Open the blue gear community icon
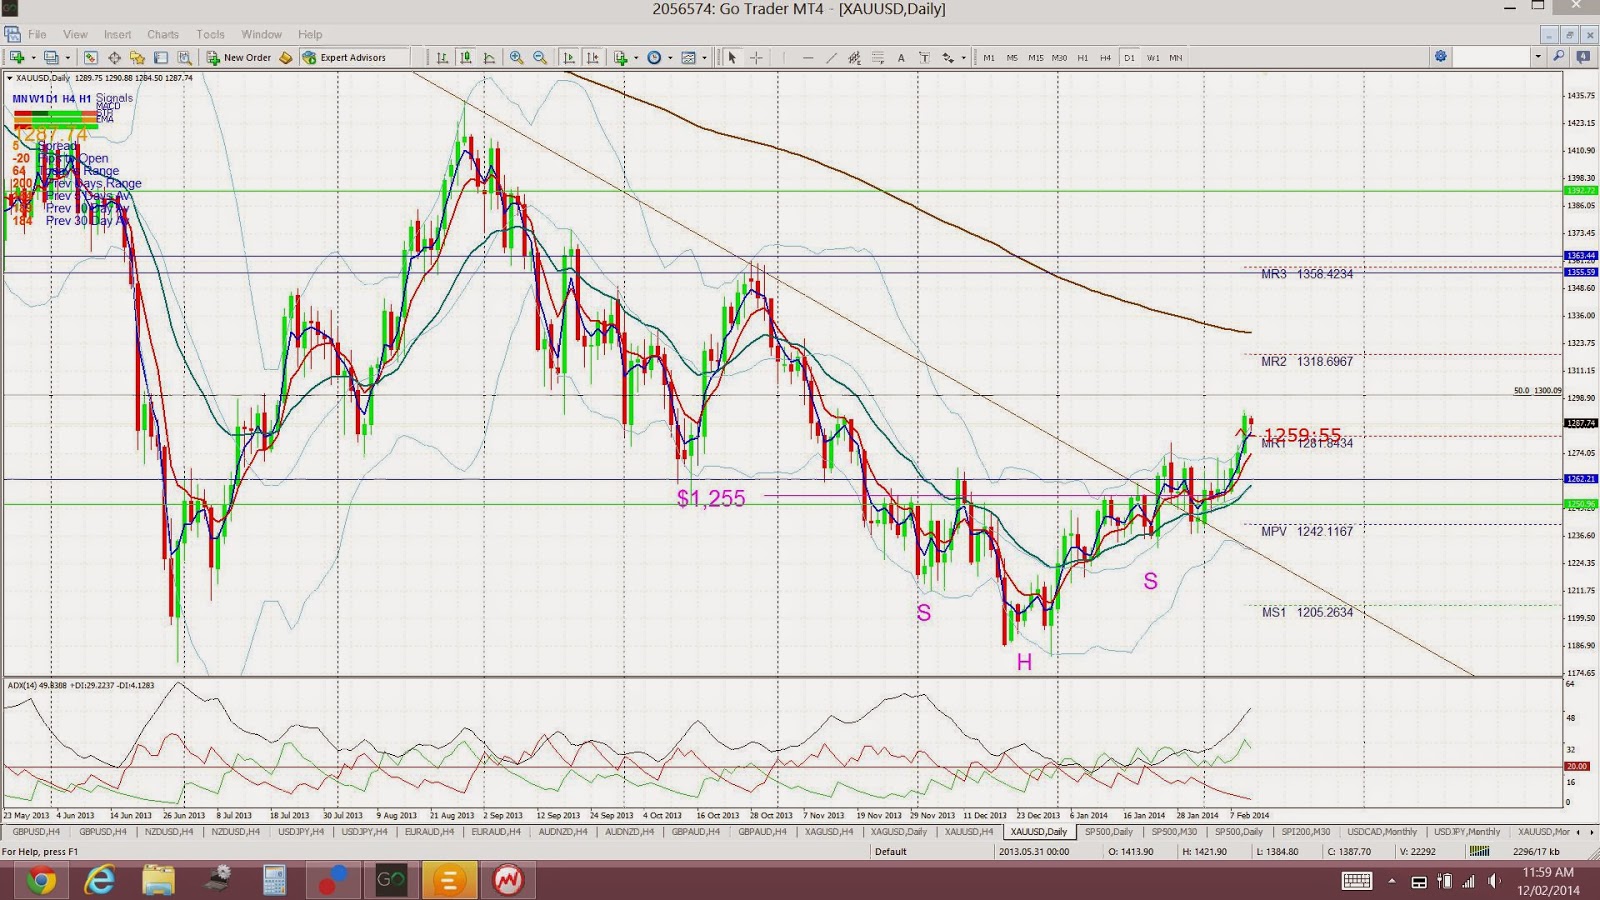This screenshot has height=900, width=1600. 1441,57
